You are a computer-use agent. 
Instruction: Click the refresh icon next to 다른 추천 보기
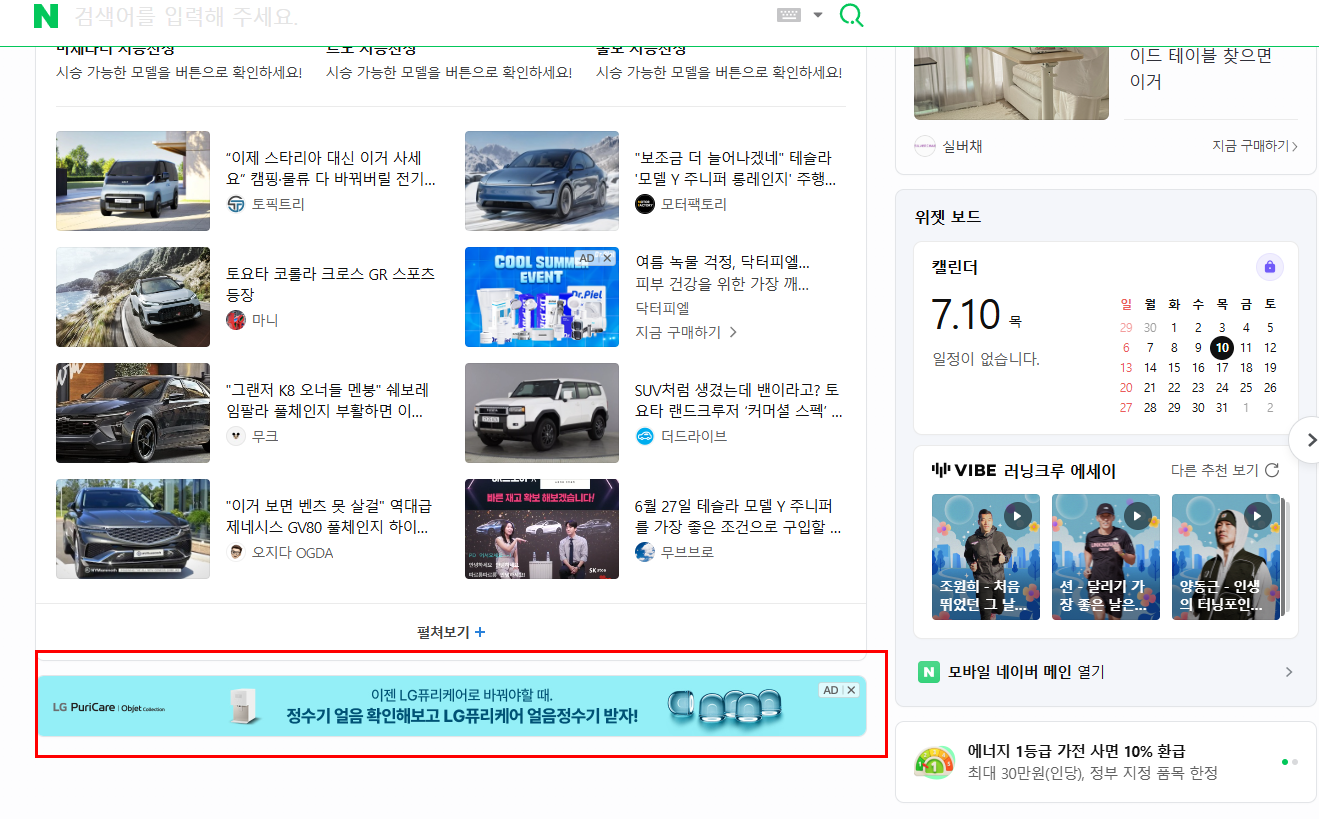click(x=1272, y=470)
